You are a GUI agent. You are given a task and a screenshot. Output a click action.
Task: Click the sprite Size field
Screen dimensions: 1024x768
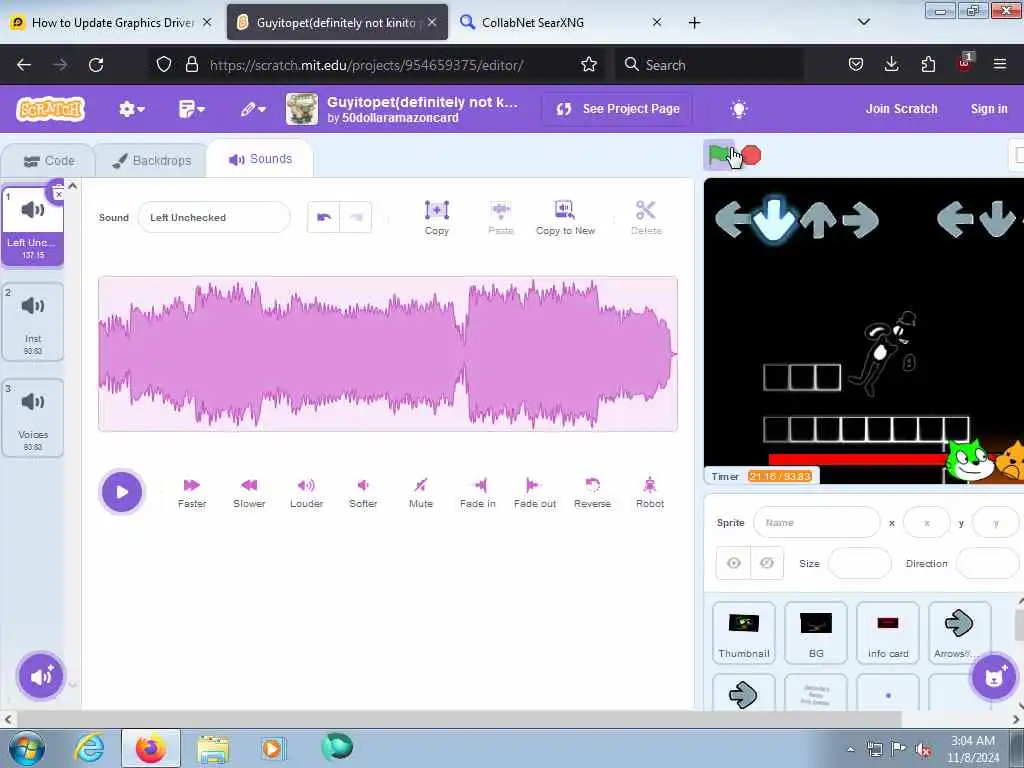coord(859,563)
